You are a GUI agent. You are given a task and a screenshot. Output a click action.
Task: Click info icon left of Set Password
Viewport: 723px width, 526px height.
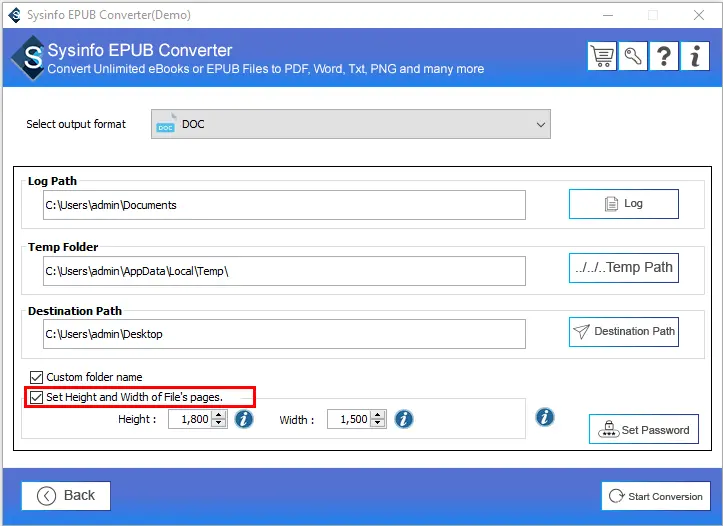545,417
